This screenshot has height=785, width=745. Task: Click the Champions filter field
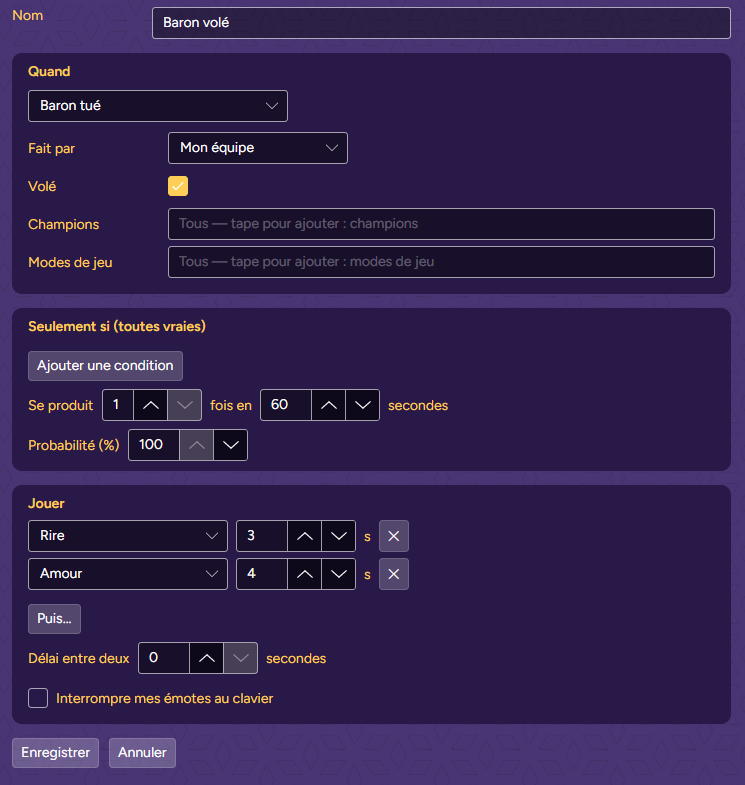(x=441, y=224)
